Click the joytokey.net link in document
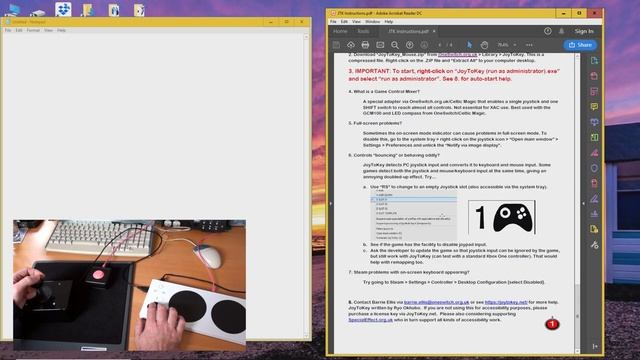 506,302
